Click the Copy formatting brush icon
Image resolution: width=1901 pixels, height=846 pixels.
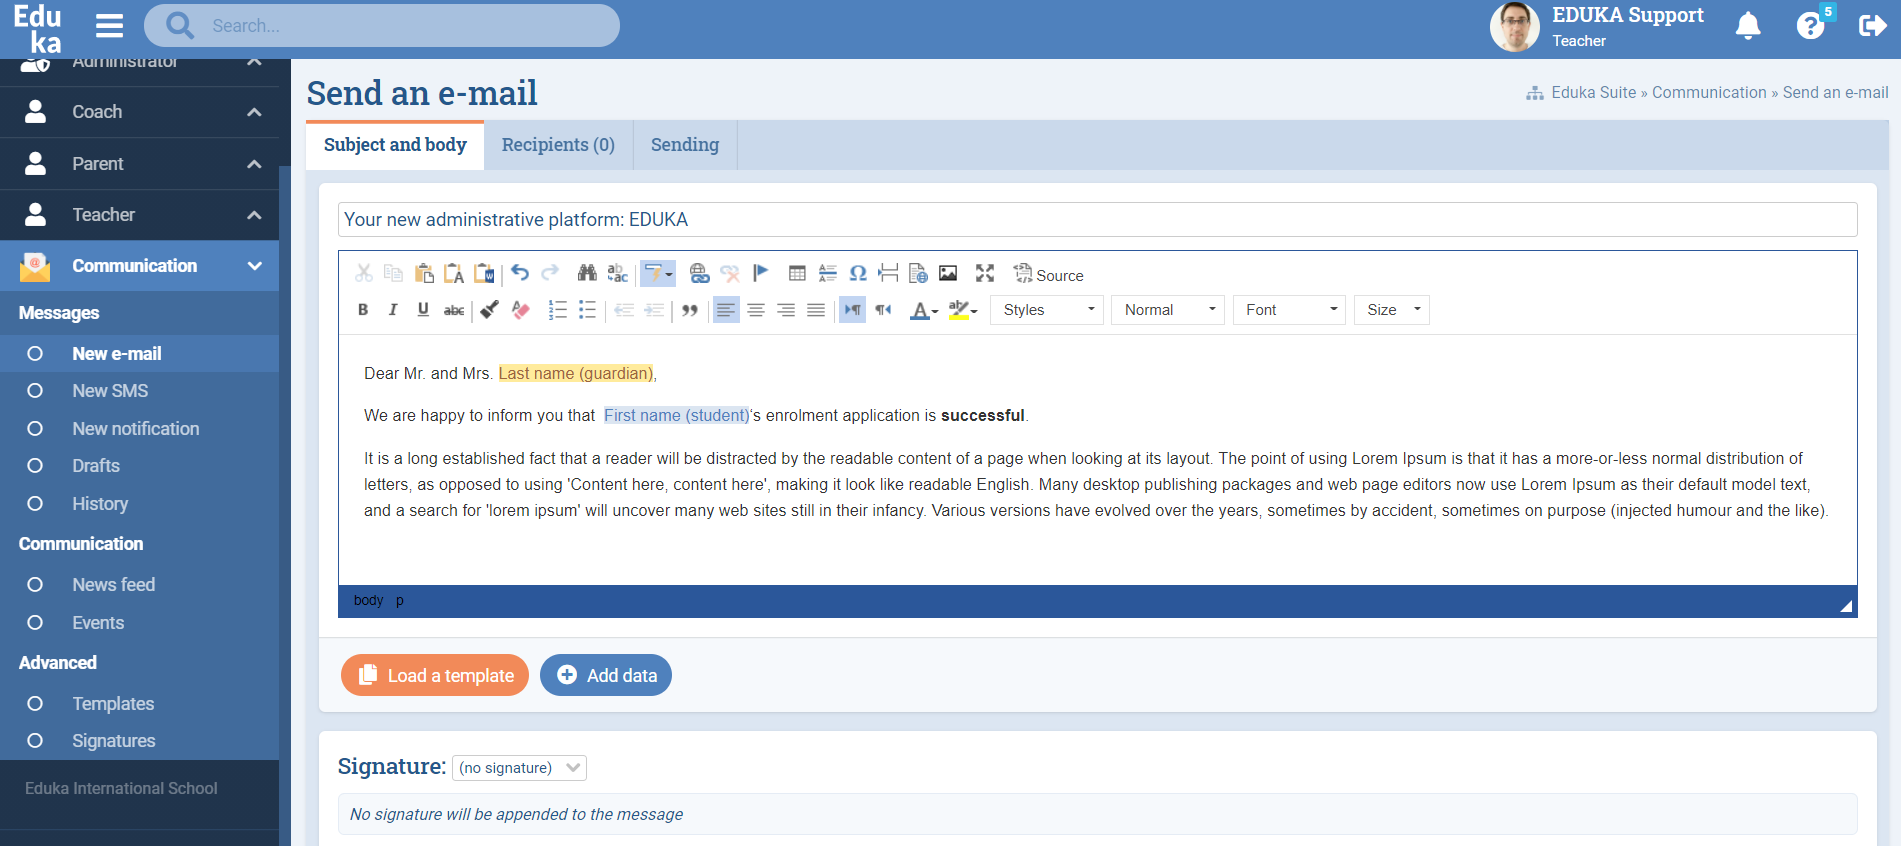(489, 310)
